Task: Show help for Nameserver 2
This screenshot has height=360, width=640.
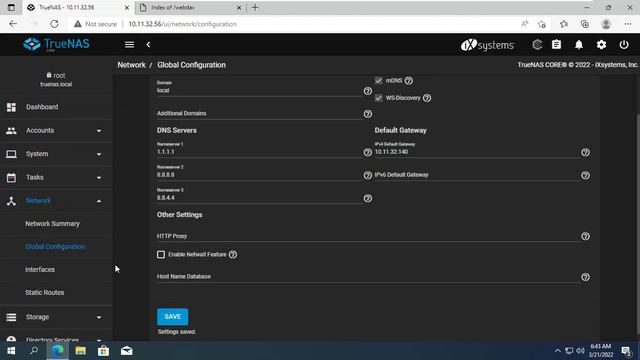Action: pyautogui.click(x=368, y=175)
